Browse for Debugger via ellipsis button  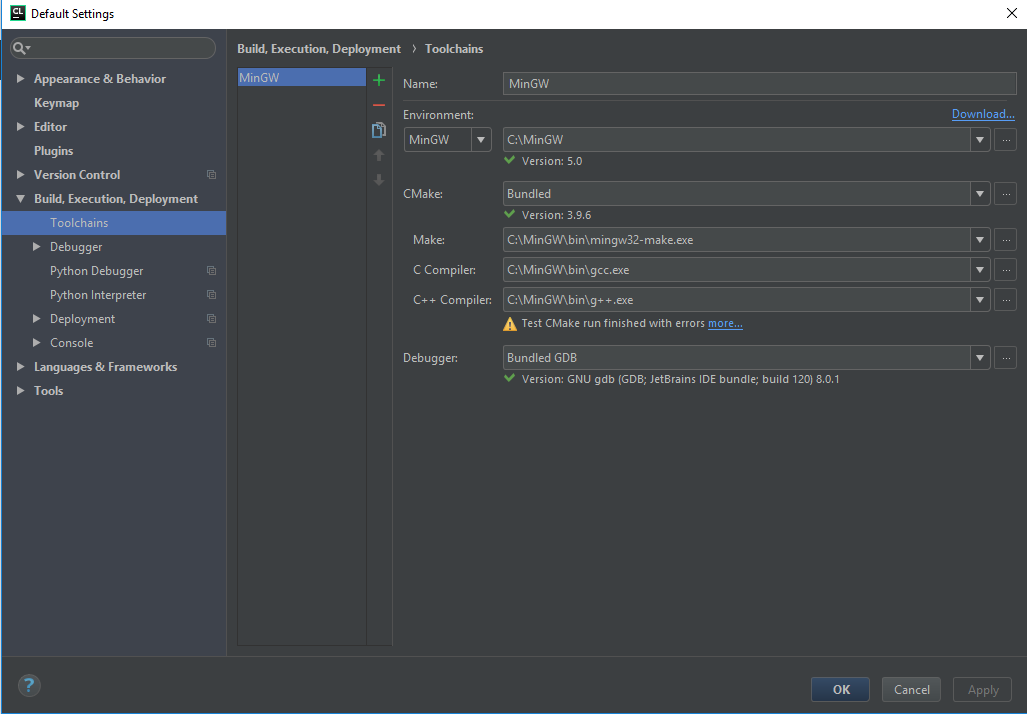point(1005,358)
